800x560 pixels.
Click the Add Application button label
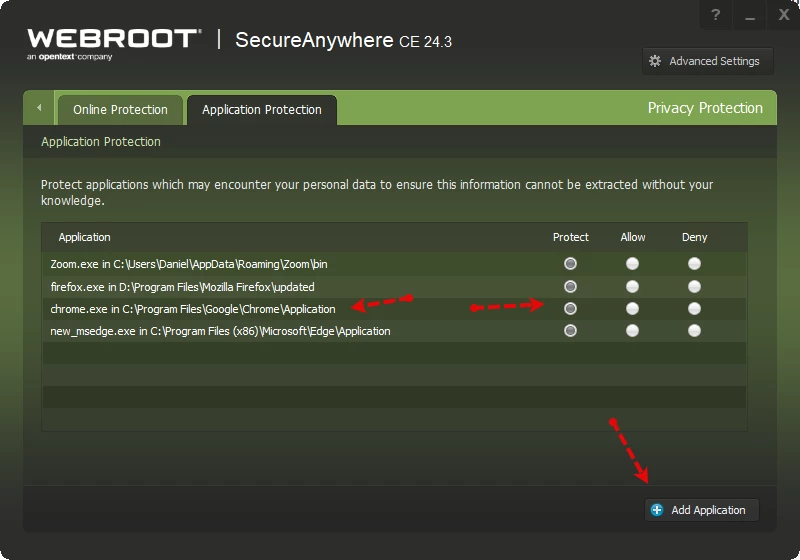[708, 510]
